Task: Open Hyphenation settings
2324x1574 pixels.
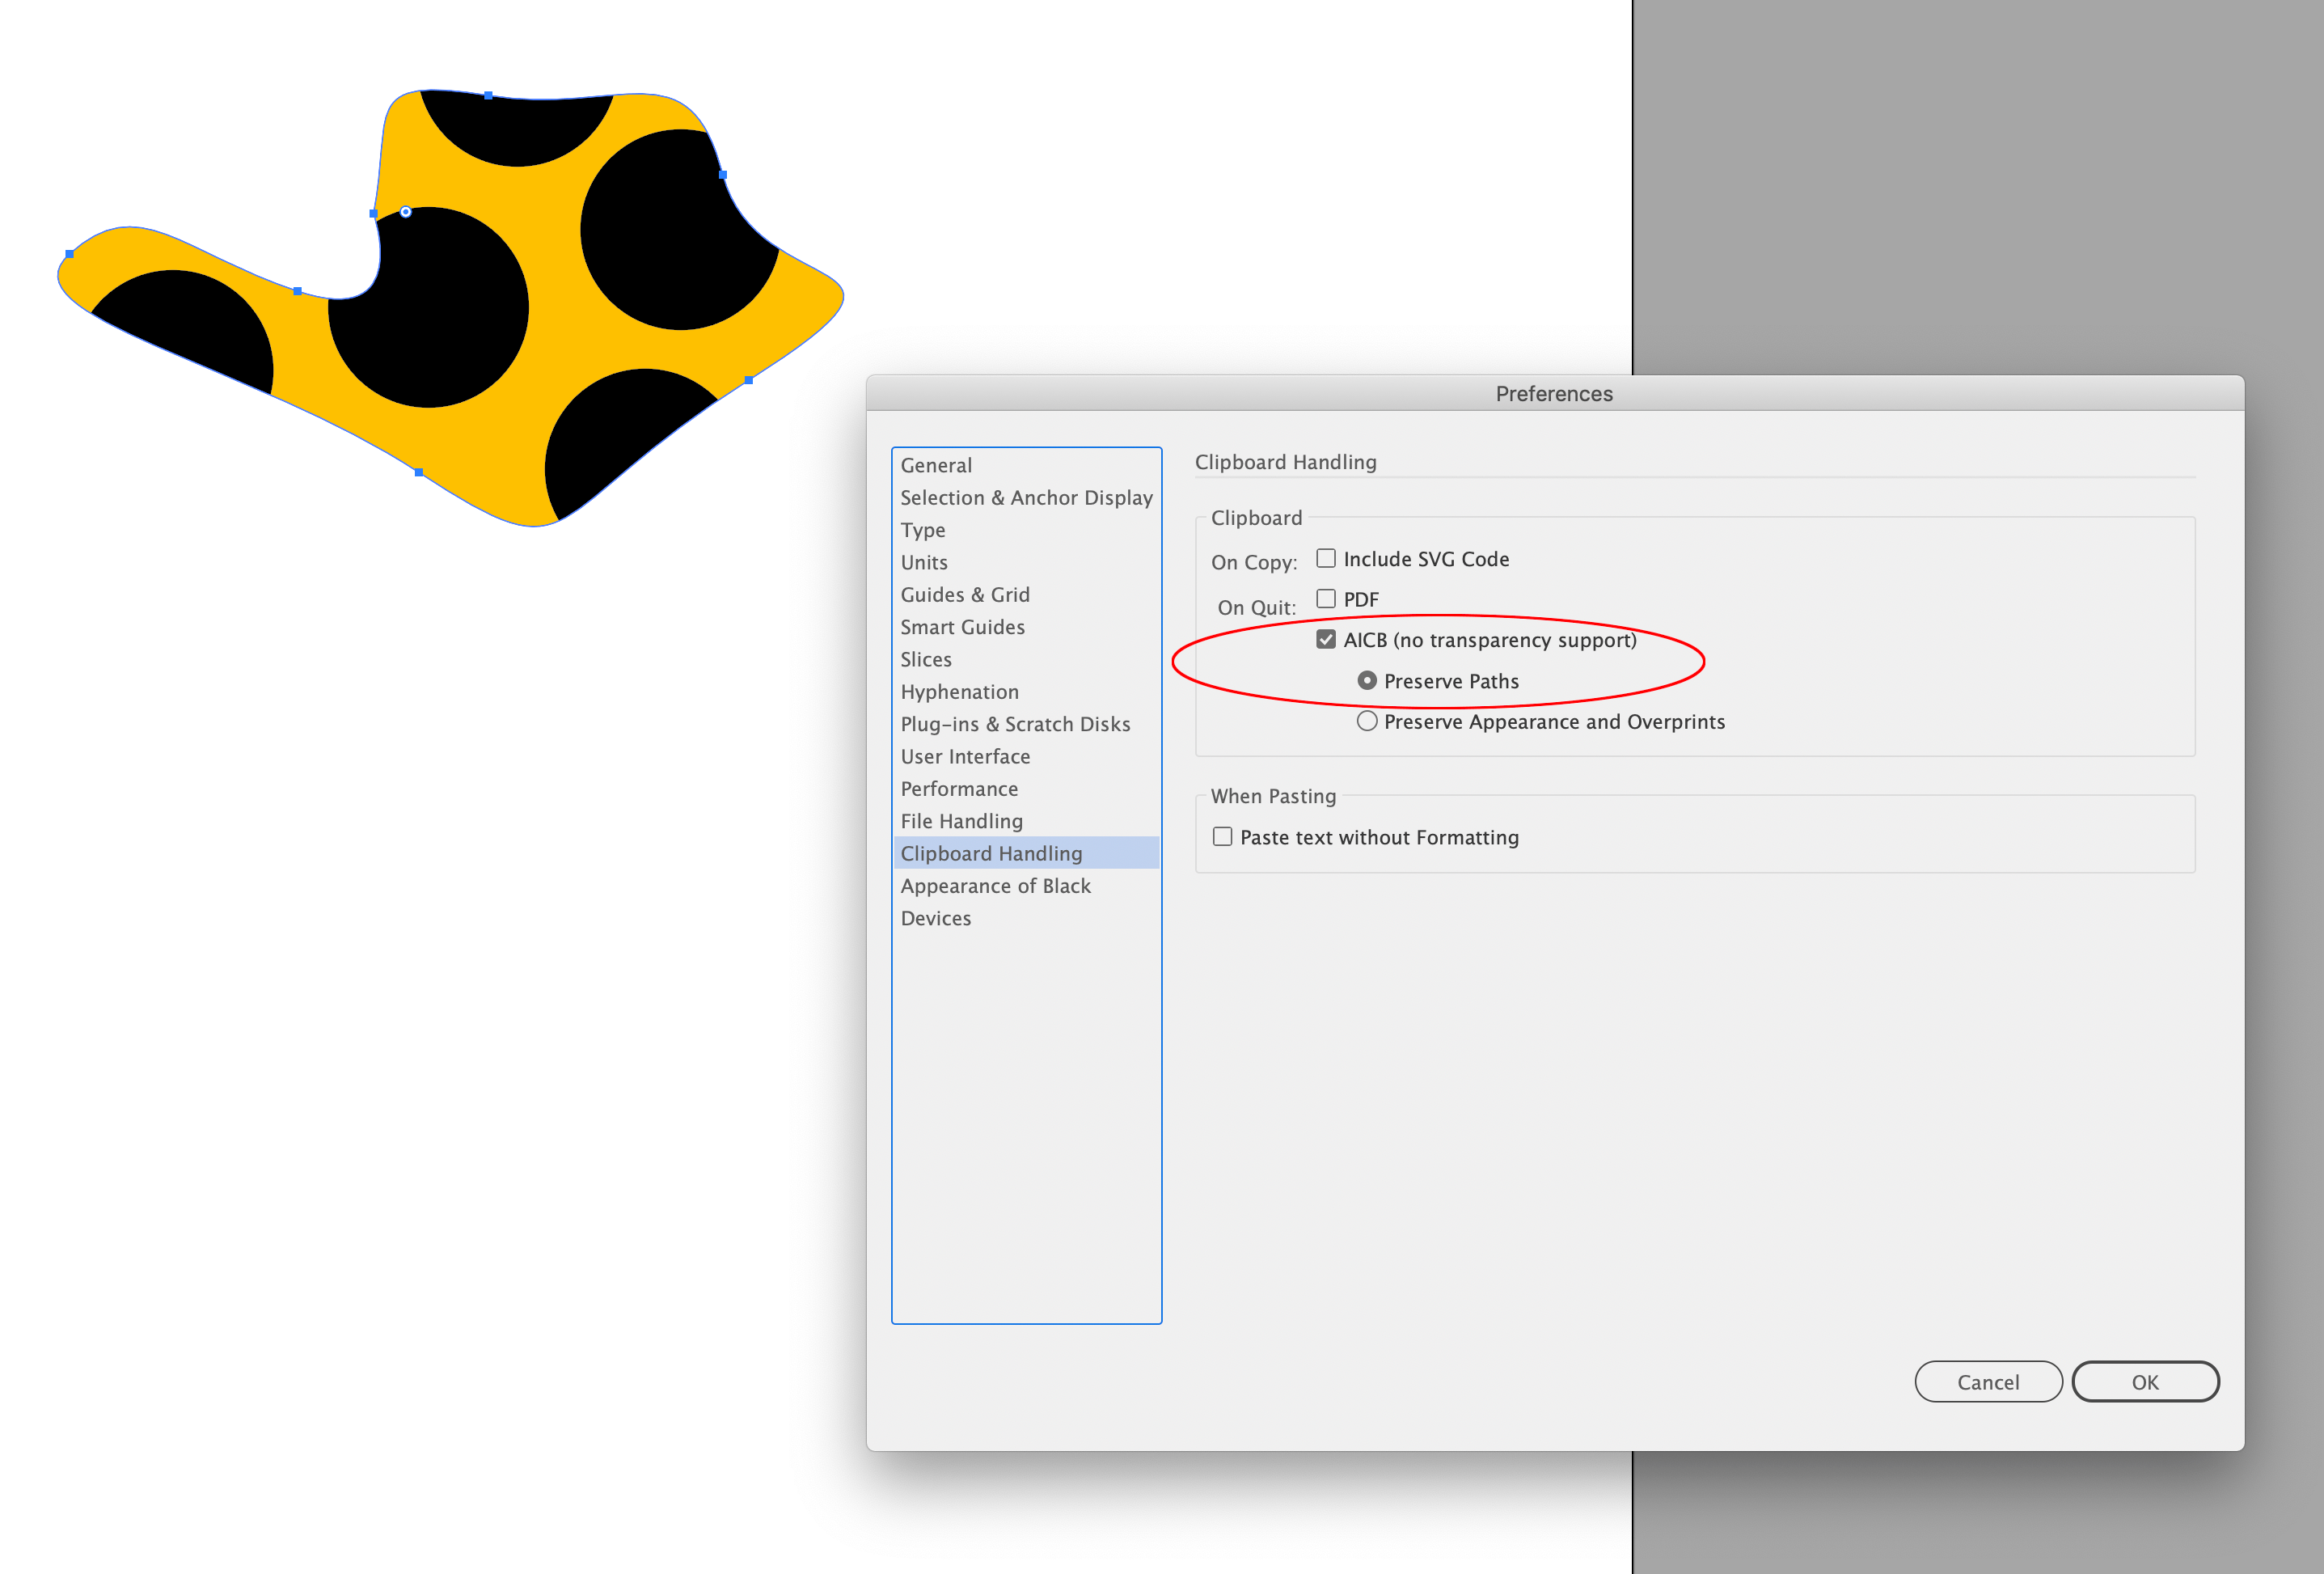Action: pyautogui.click(x=959, y=691)
